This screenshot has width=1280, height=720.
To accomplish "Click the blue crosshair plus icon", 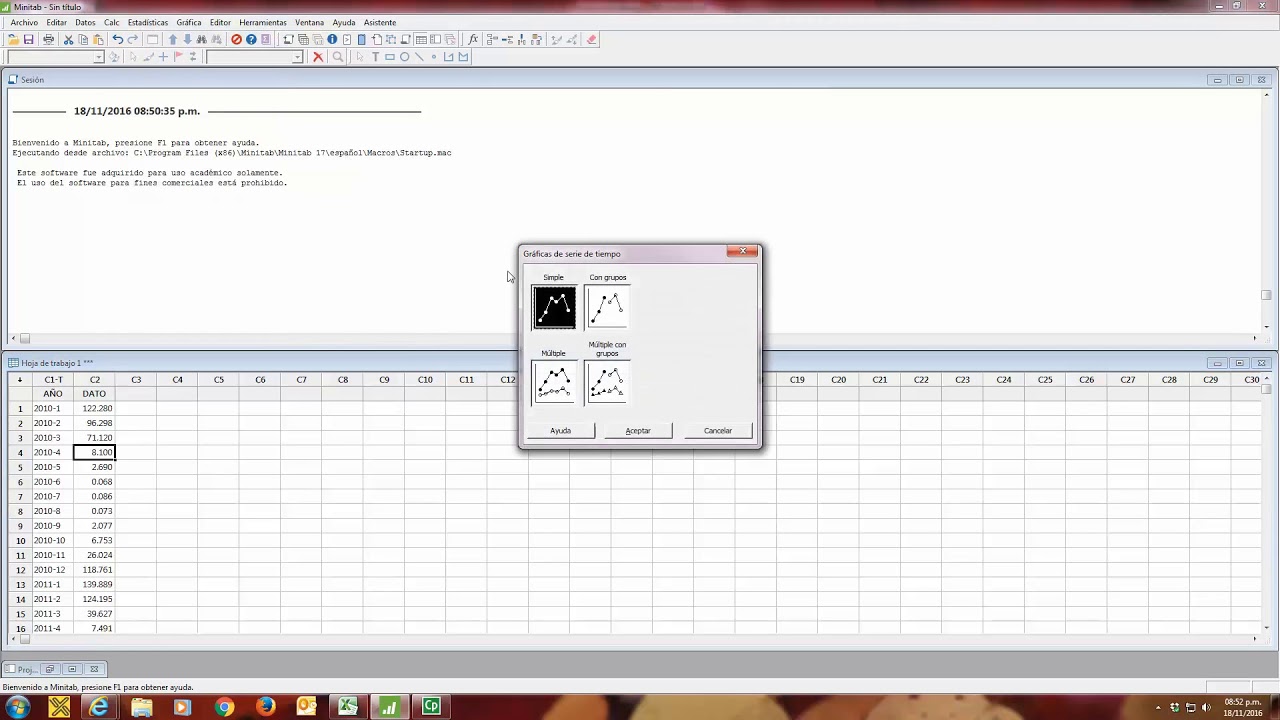I will pos(163,57).
